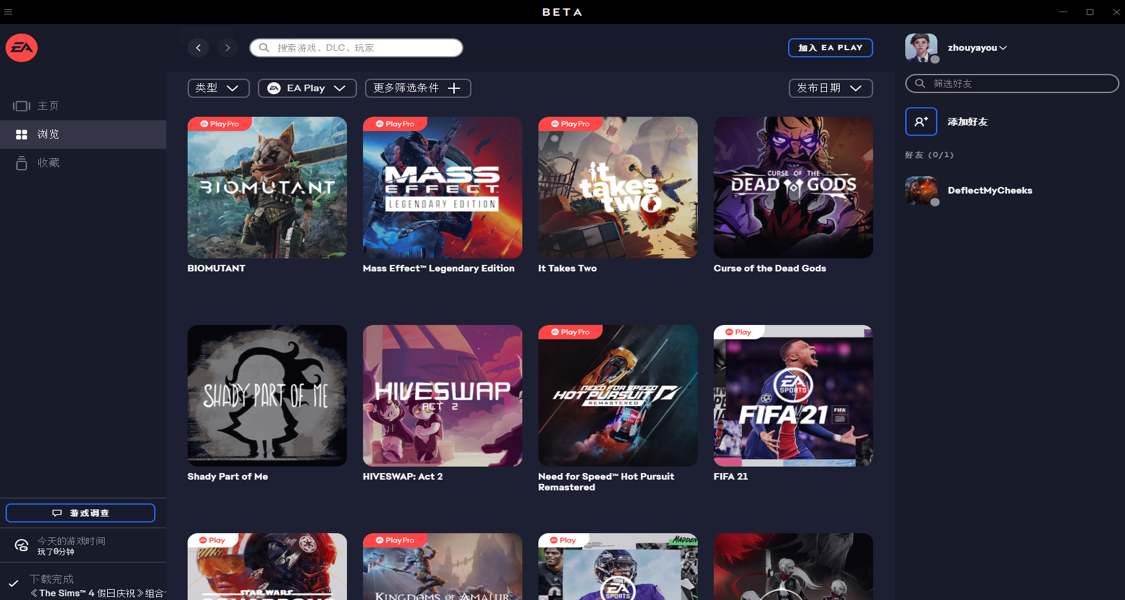Screen dimensions: 1125x600
Task: Expand the EA Play filter dropdown
Action: pyautogui.click(x=307, y=88)
